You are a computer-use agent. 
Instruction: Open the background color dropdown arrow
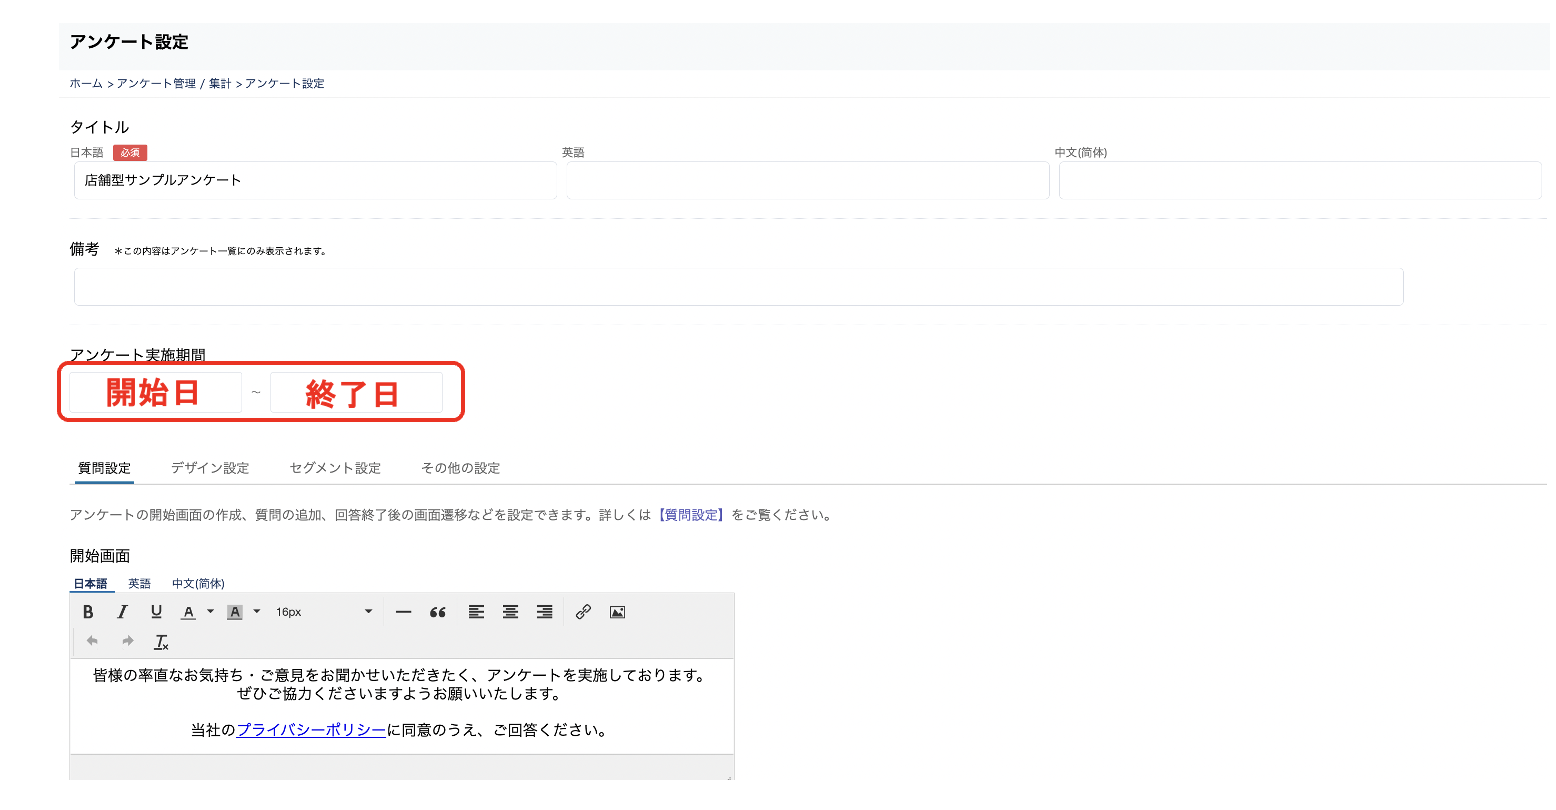pos(256,611)
